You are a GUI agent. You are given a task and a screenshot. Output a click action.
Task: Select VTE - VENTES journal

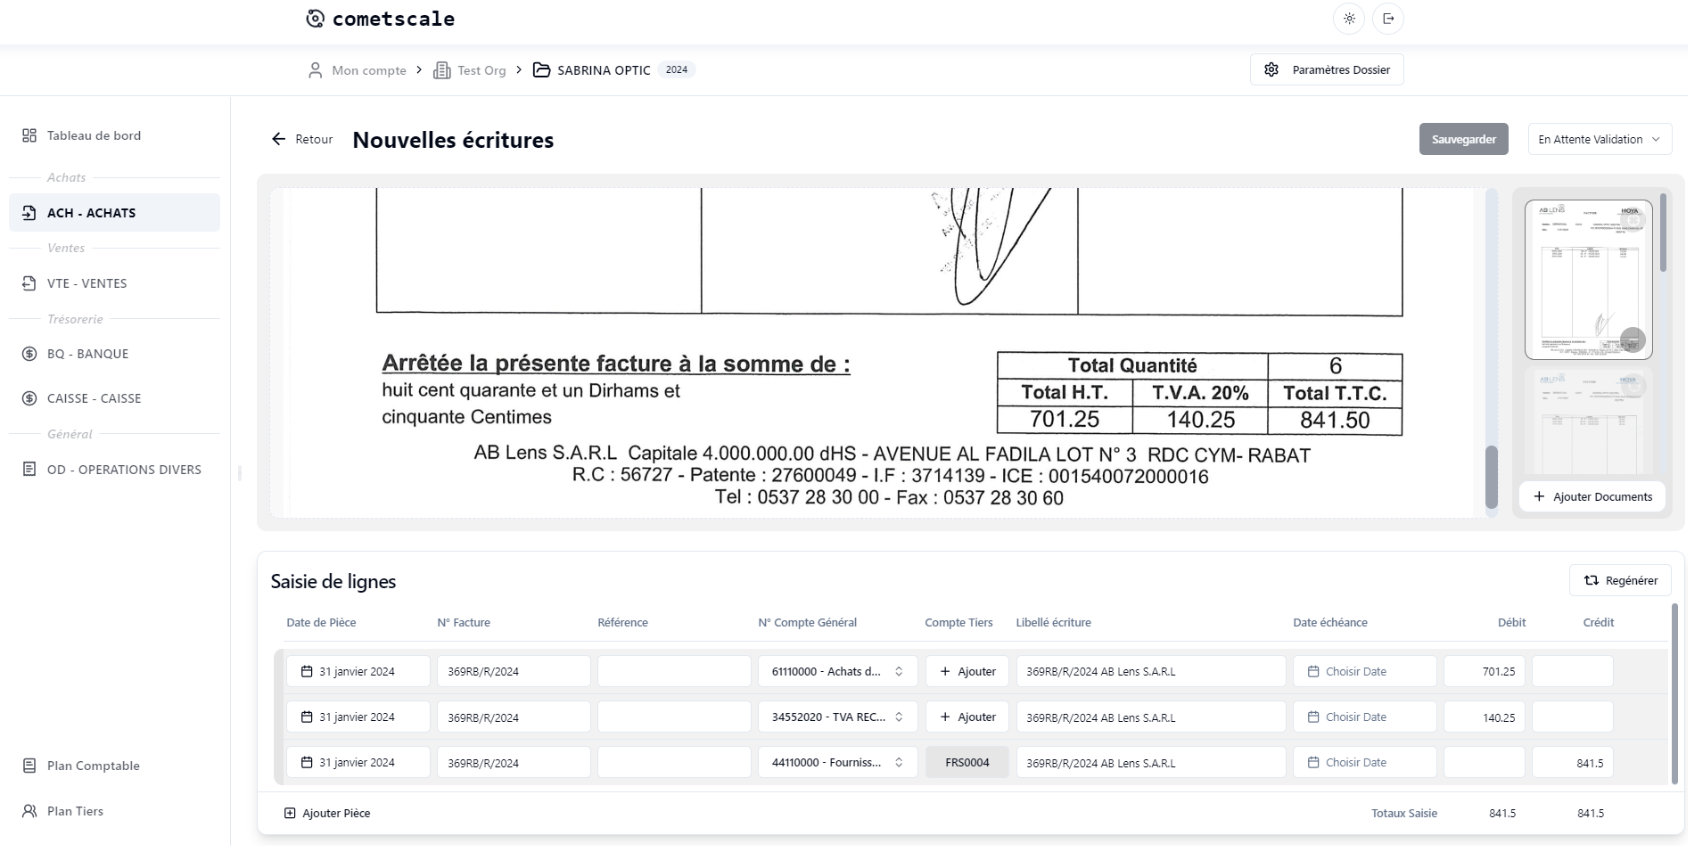[87, 283]
